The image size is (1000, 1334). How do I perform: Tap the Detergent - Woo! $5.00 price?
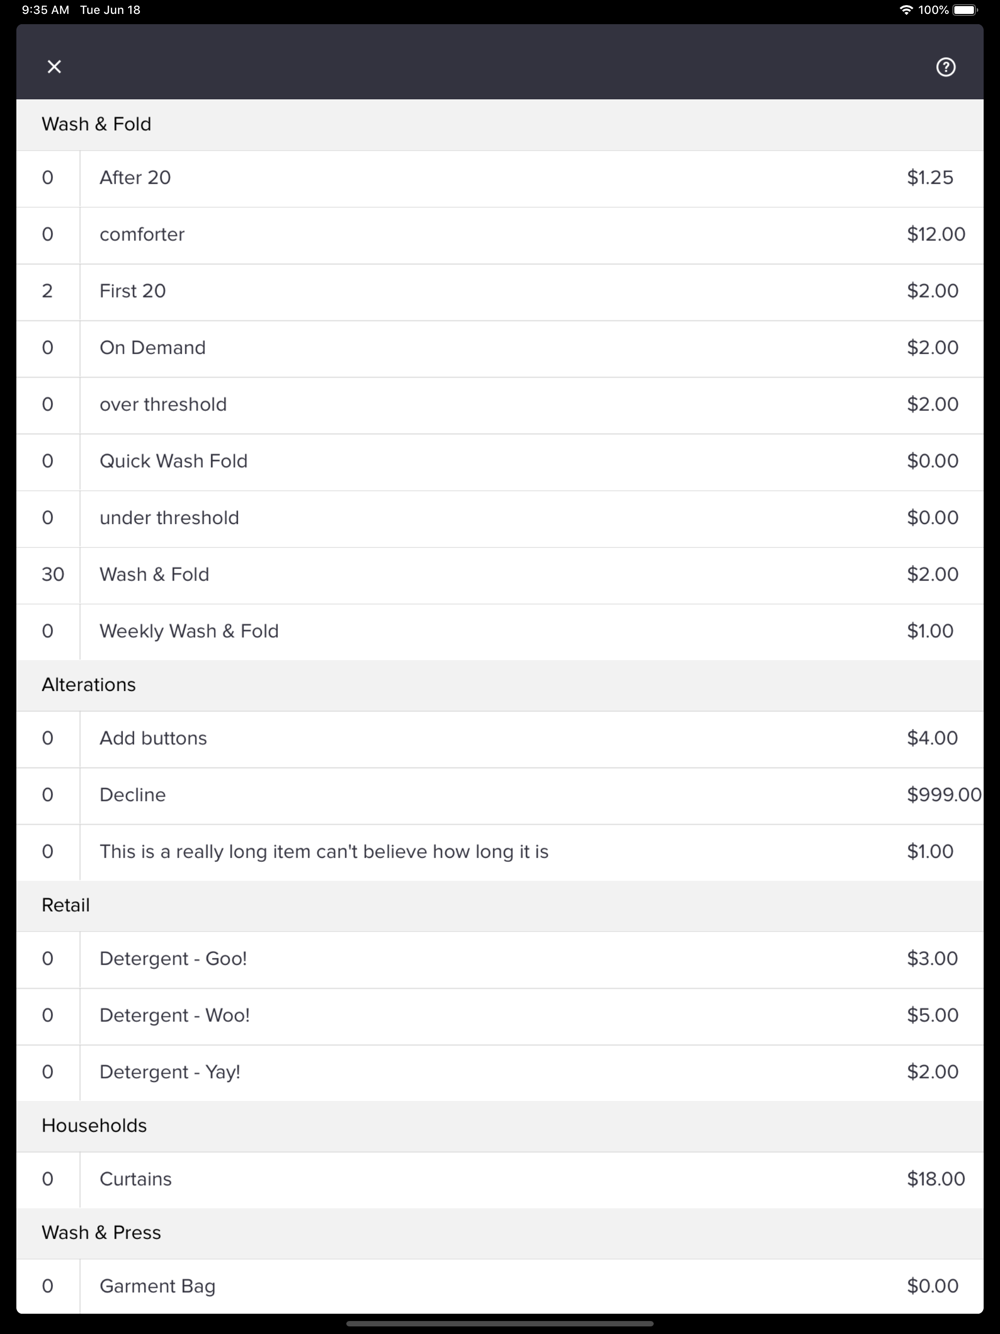click(x=932, y=1015)
